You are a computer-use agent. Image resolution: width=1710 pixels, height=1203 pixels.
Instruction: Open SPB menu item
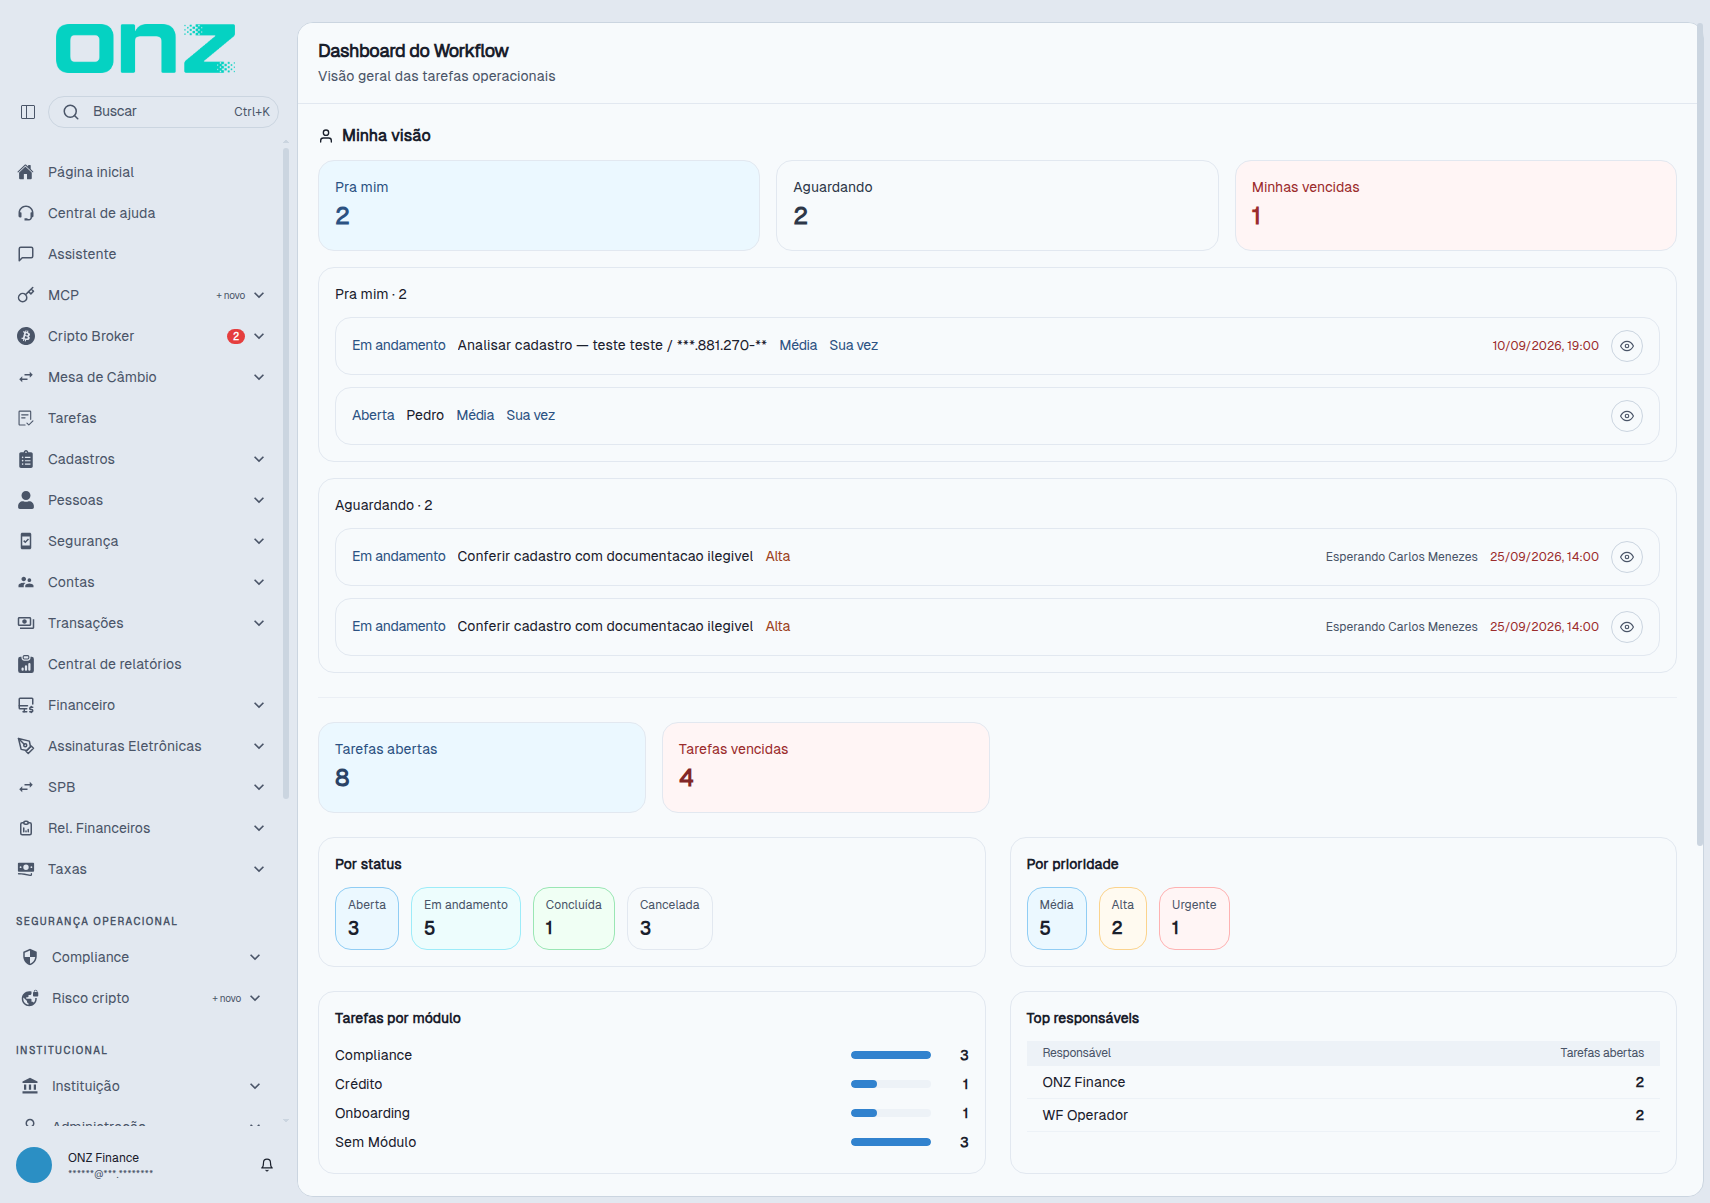pos(141,787)
